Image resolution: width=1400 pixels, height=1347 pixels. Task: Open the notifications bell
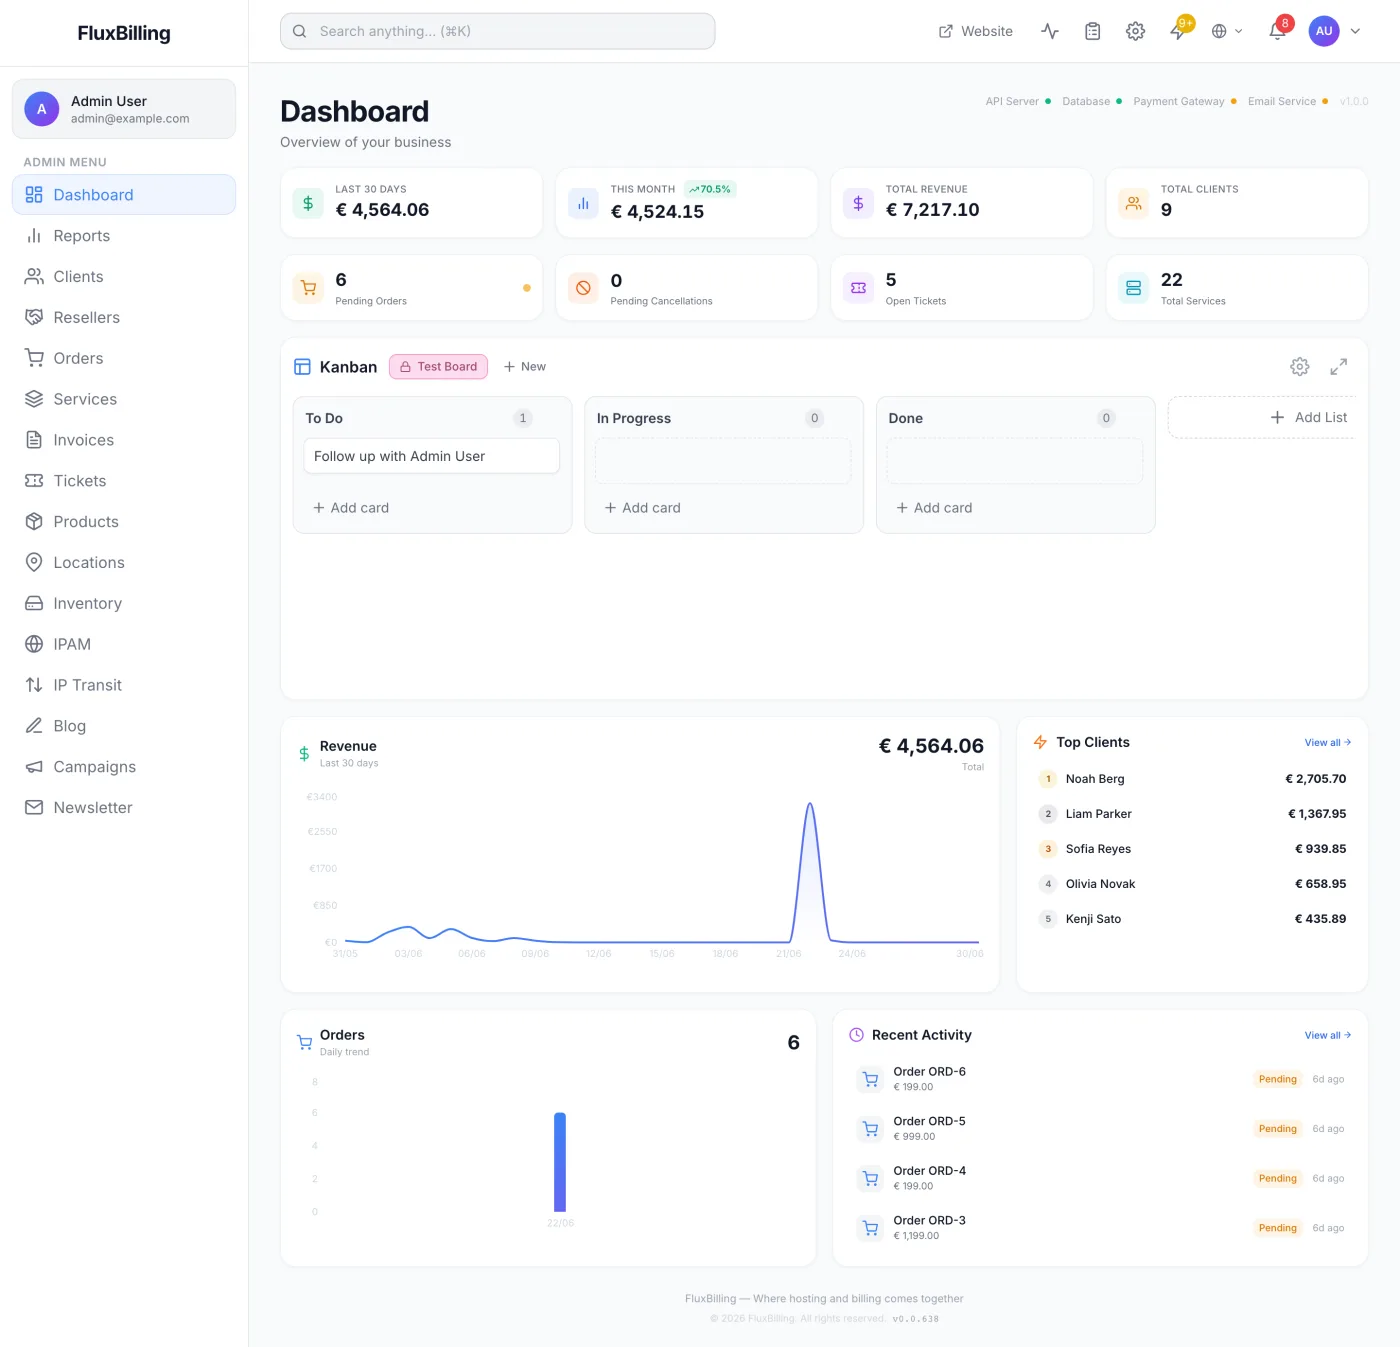point(1277,31)
